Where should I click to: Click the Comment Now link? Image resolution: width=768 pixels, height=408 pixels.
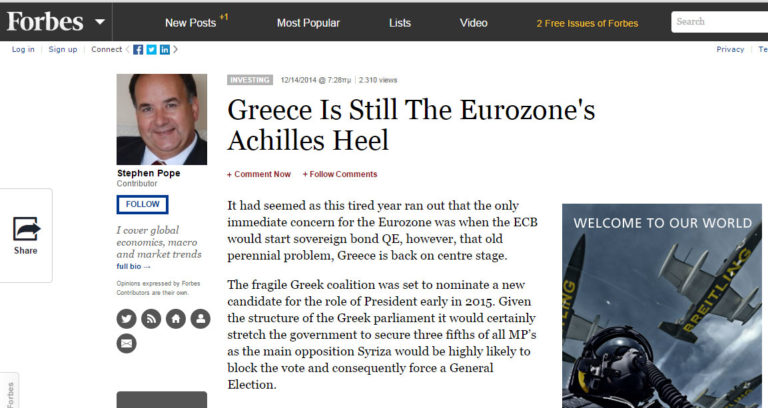(260, 174)
